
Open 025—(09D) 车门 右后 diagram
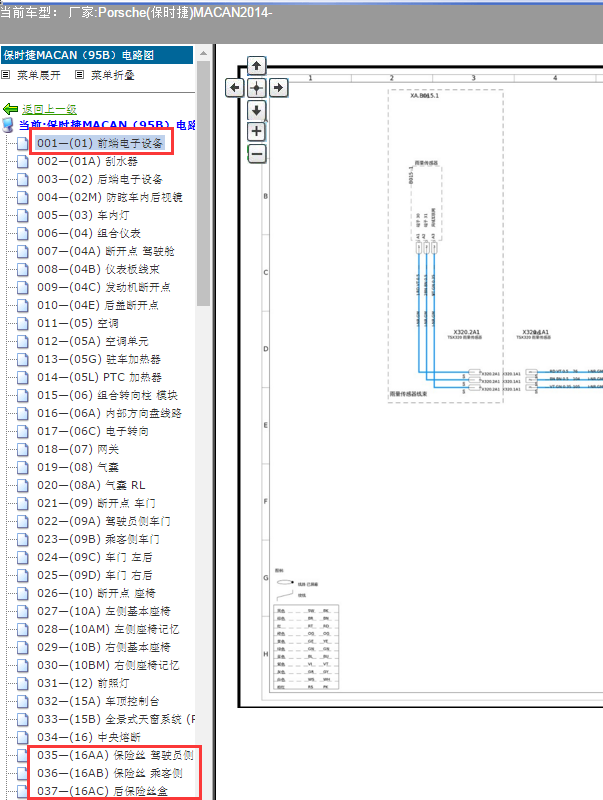(95, 575)
